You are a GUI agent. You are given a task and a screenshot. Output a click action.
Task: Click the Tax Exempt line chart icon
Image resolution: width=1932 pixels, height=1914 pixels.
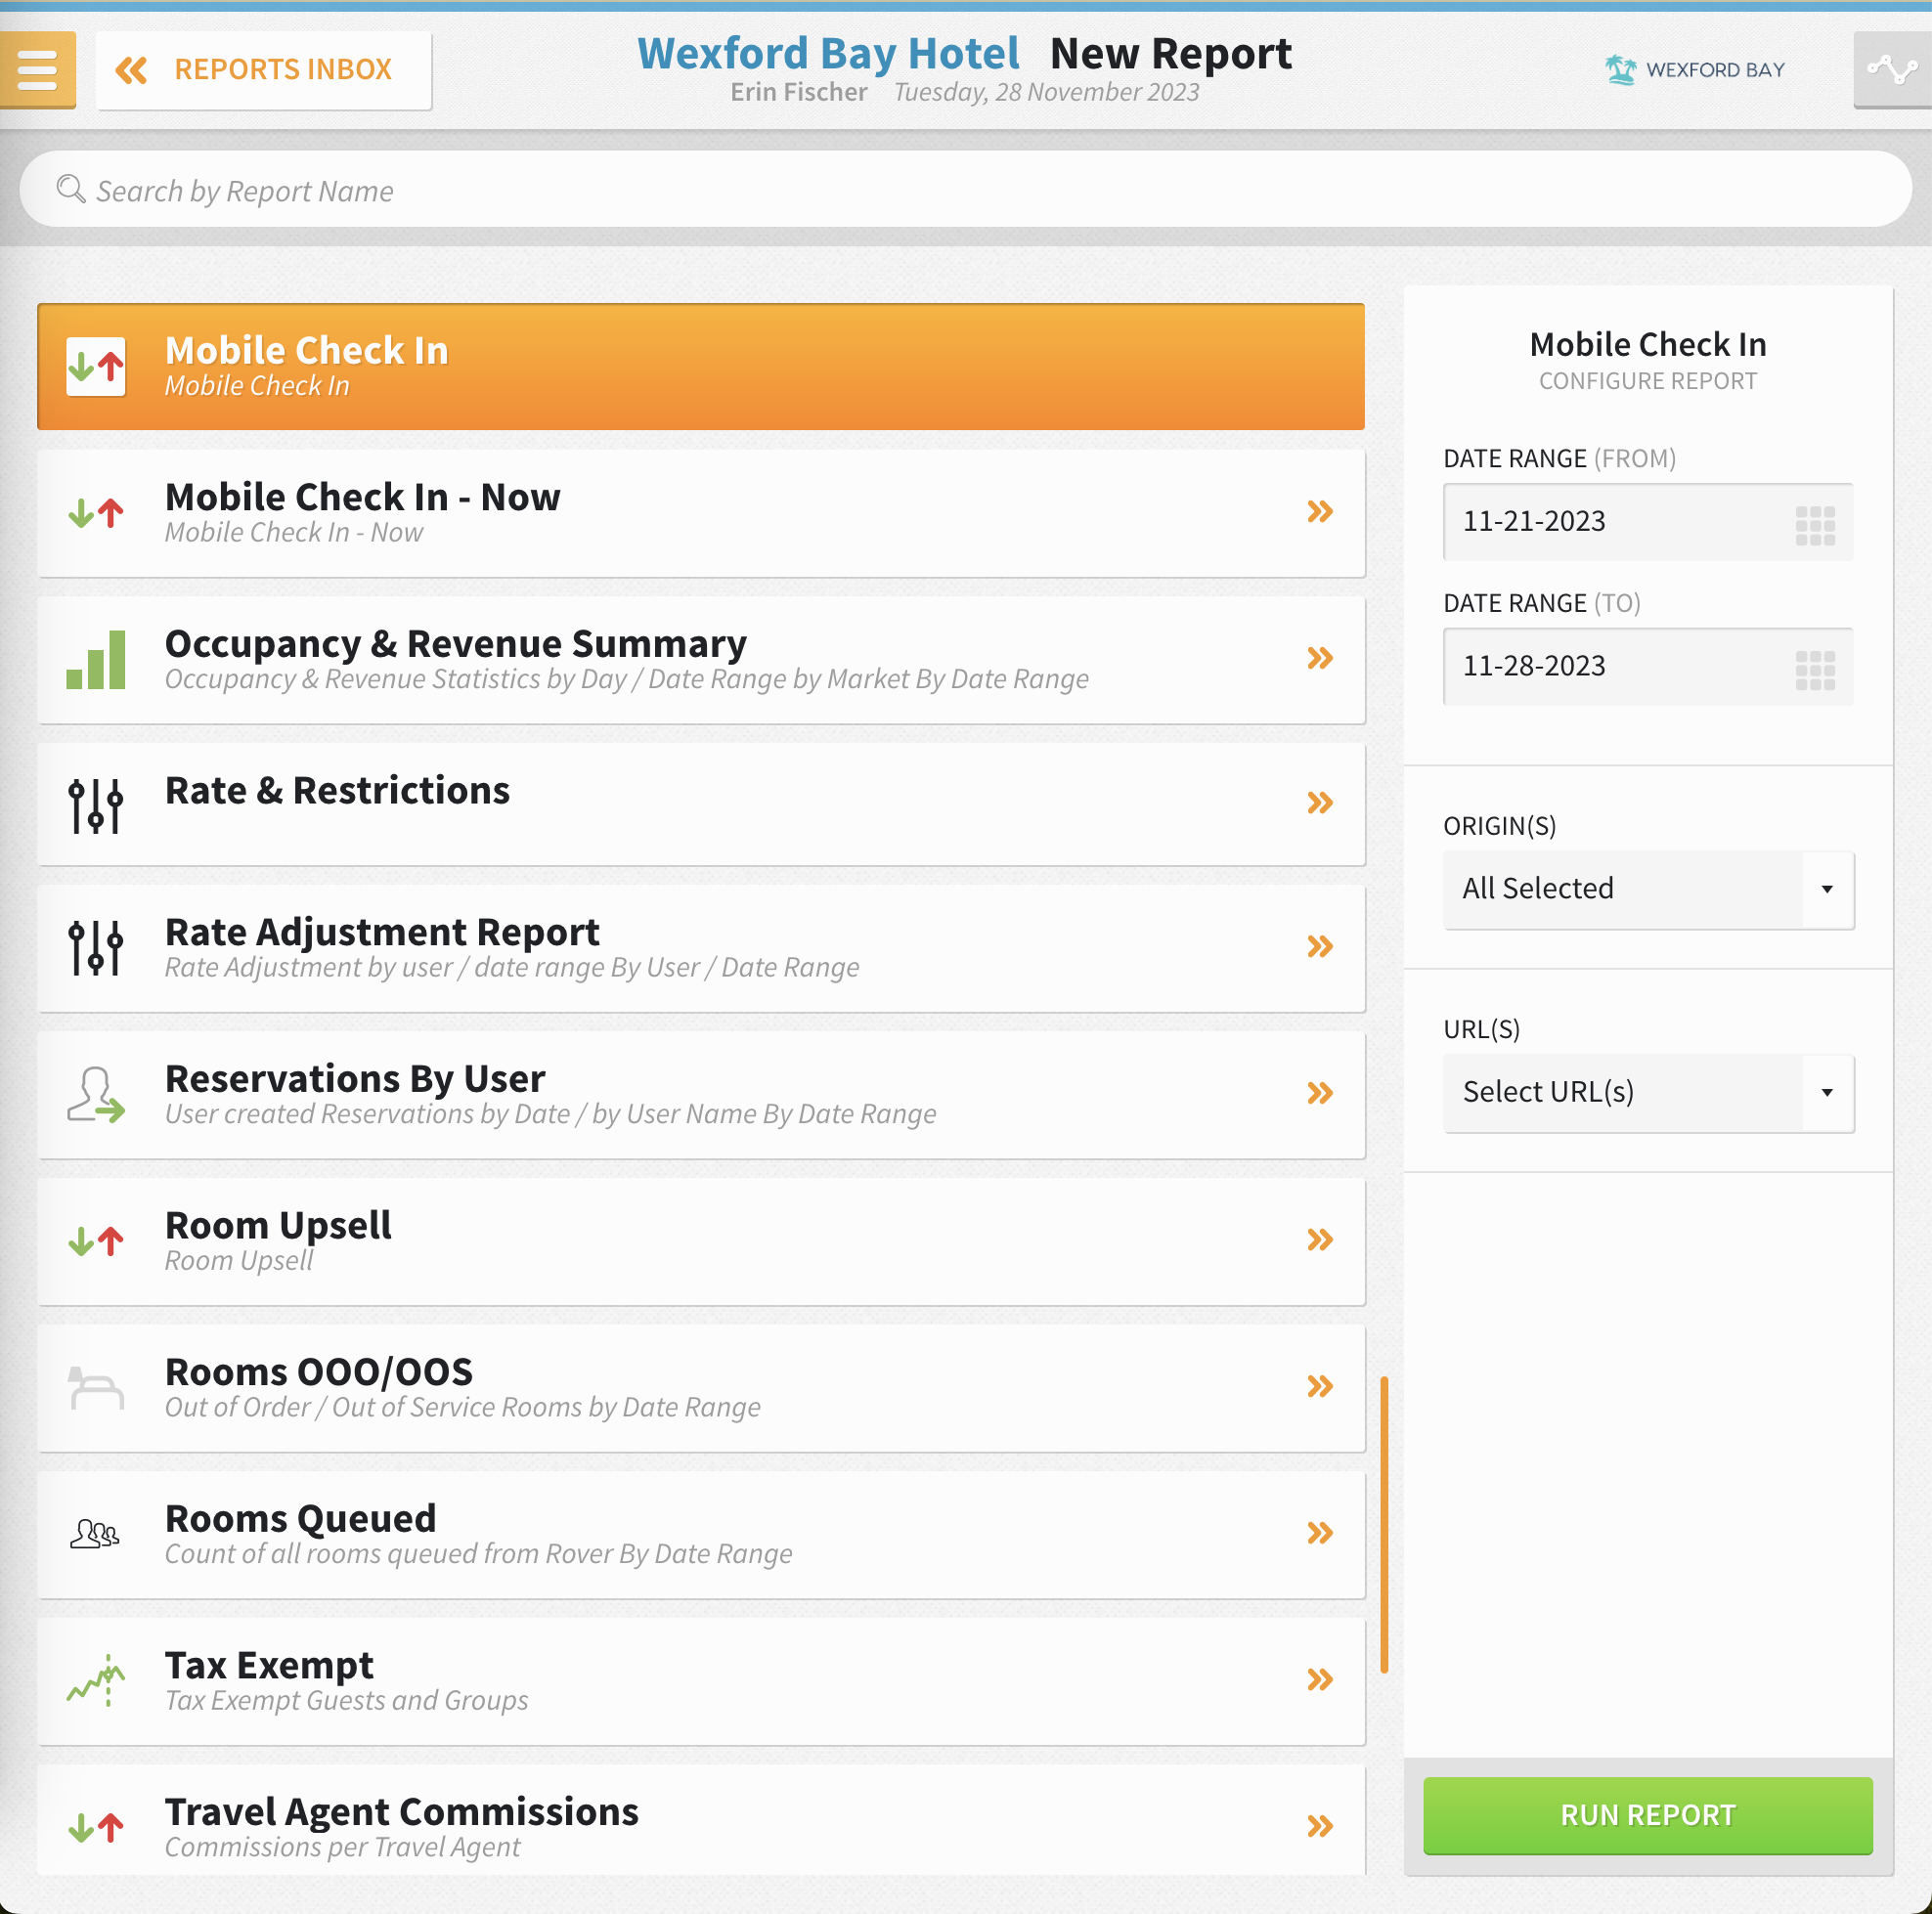click(96, 1680)
